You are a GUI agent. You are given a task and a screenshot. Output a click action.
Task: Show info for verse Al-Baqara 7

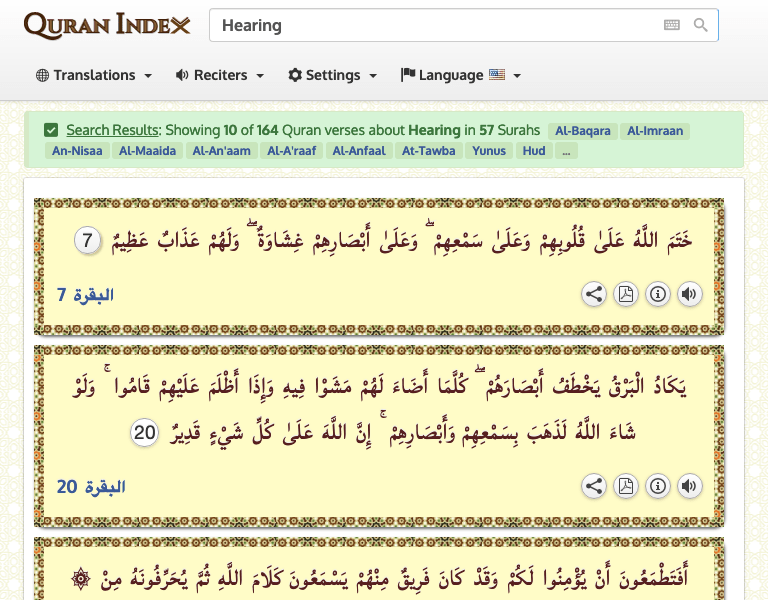tap(658, 294)
